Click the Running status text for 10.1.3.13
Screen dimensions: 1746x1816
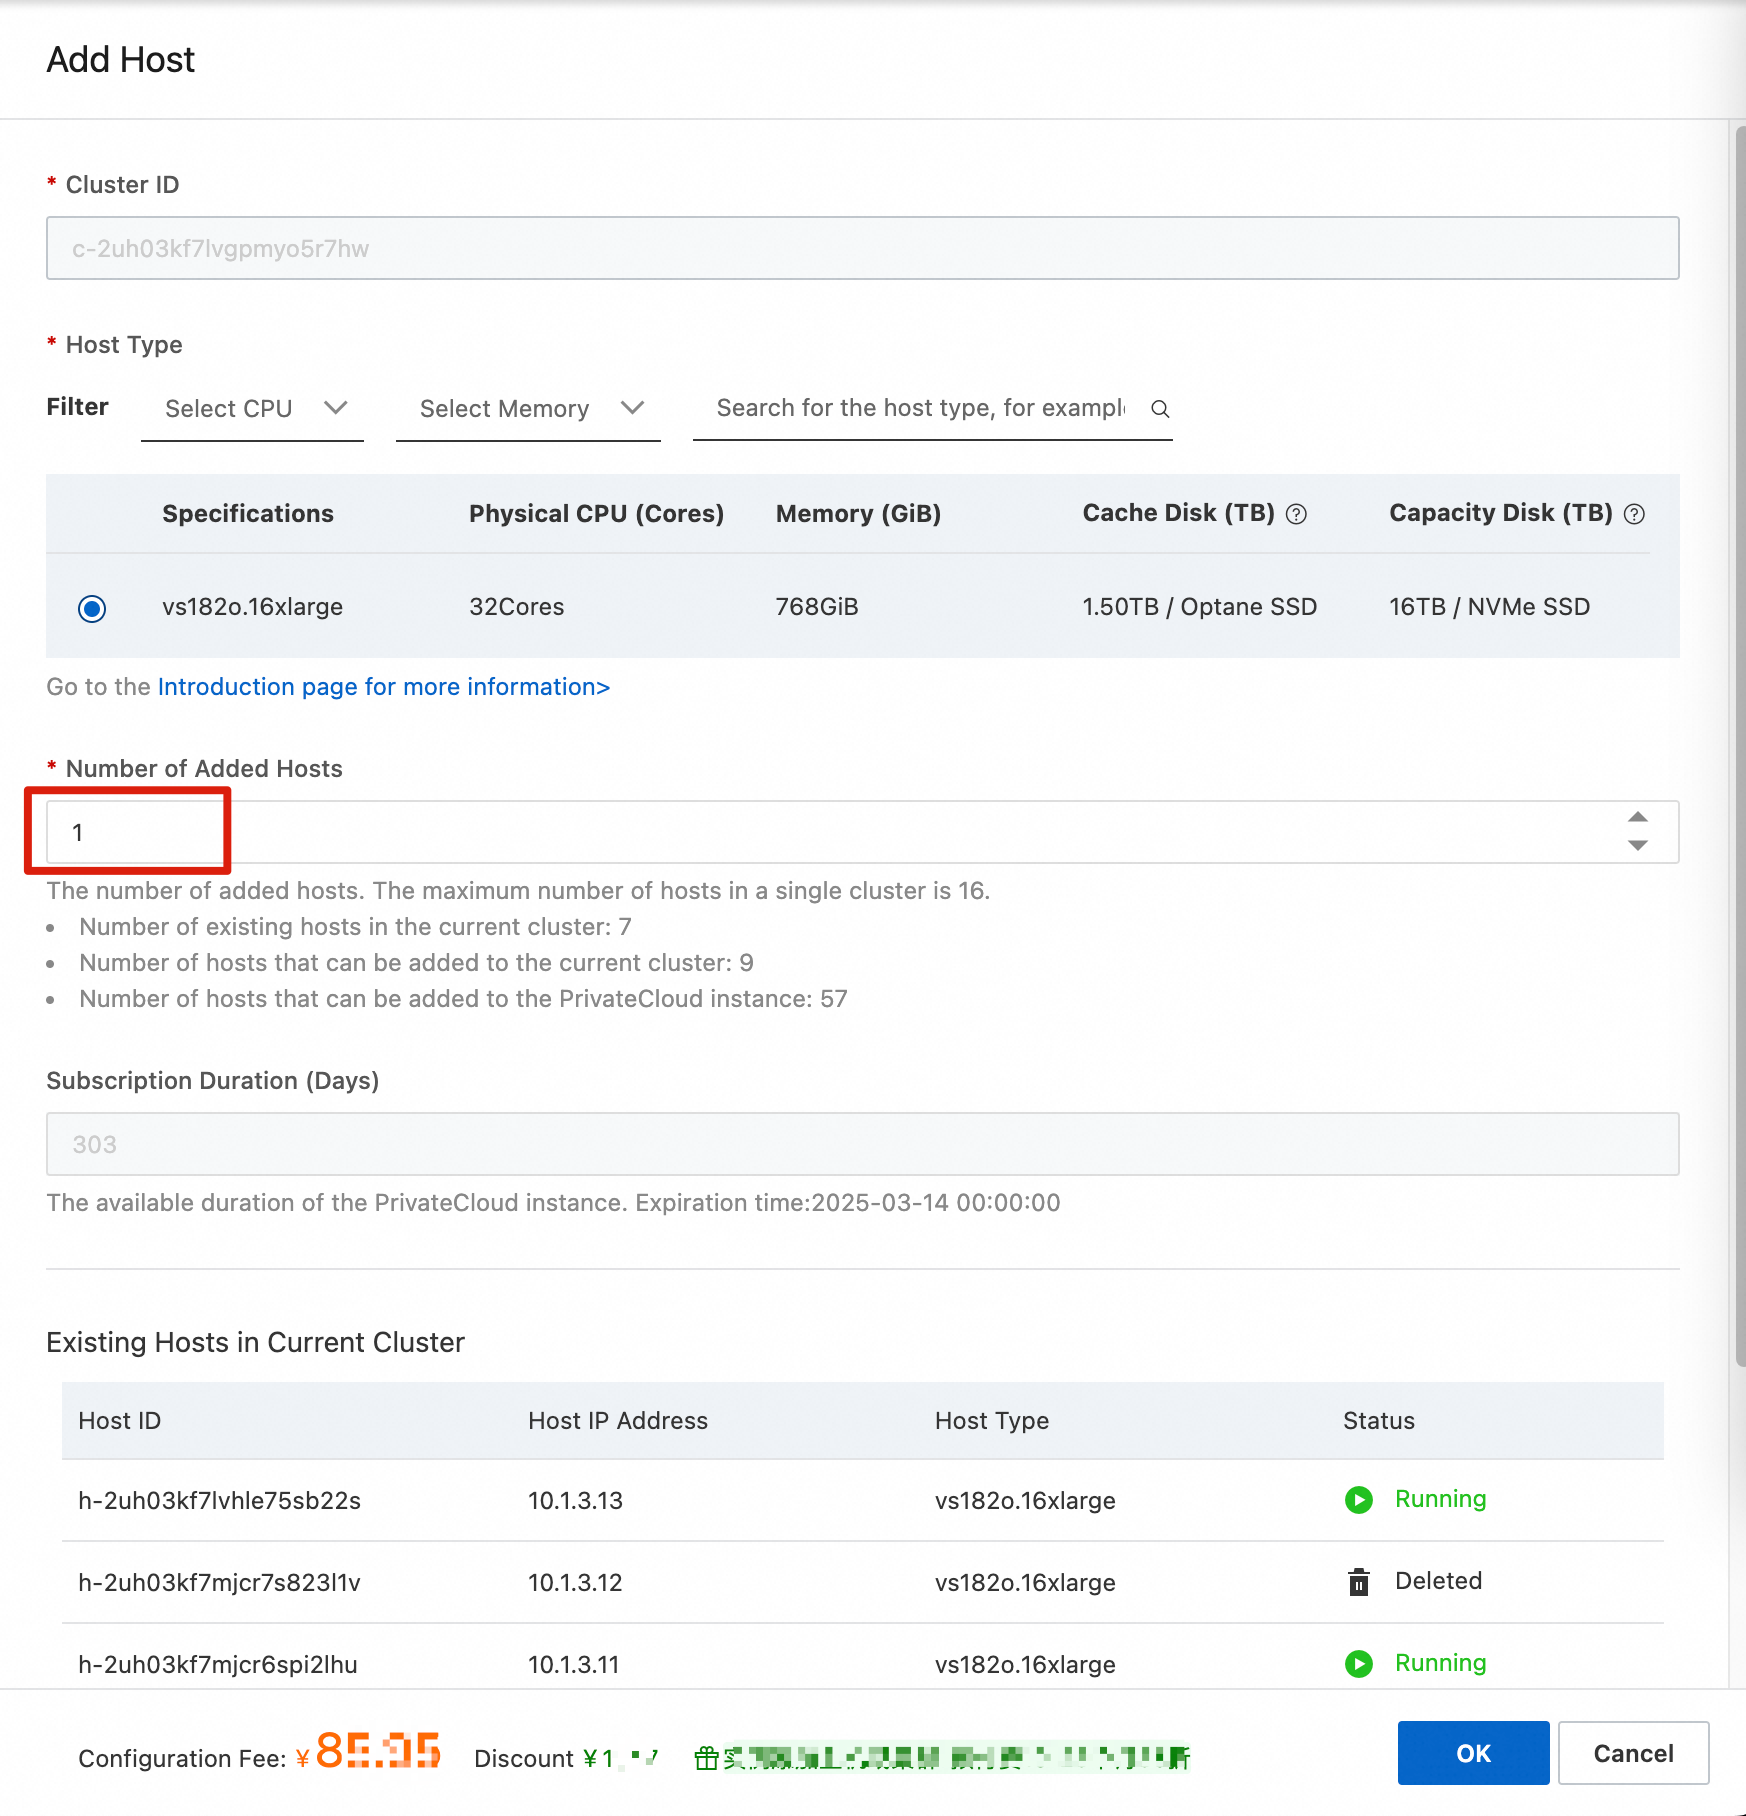coord(1441,1499)
